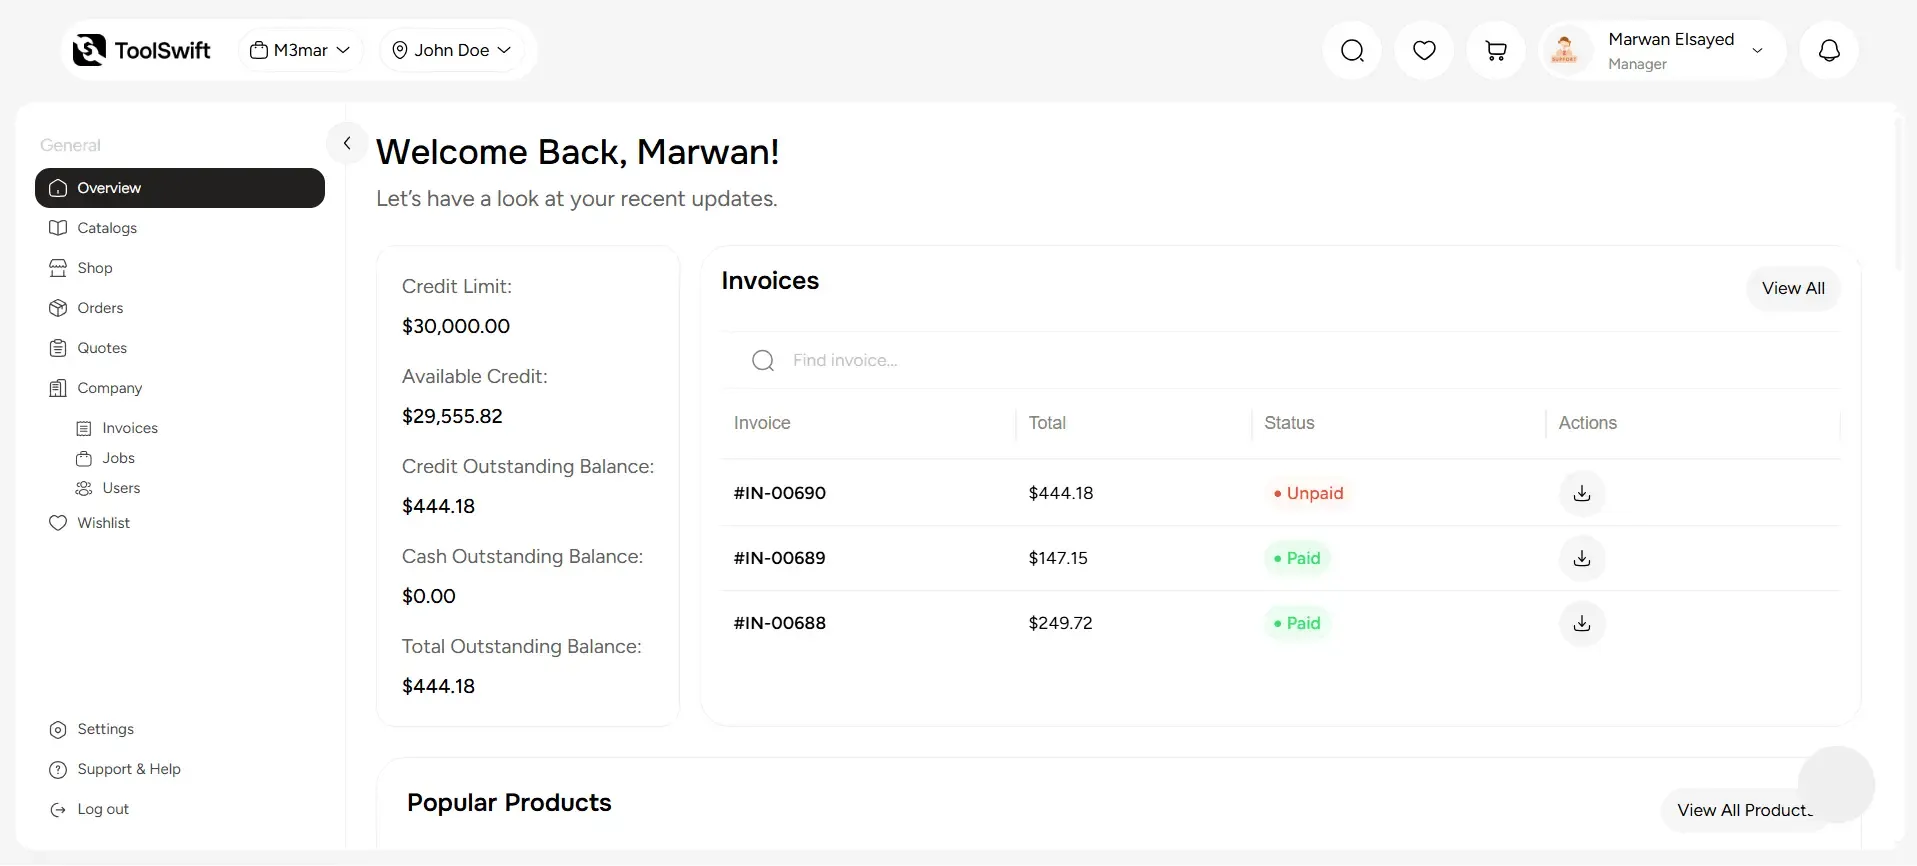1917x866 pixels.
Task: Open notifications via the bell icon
Action: point(1829,50)
